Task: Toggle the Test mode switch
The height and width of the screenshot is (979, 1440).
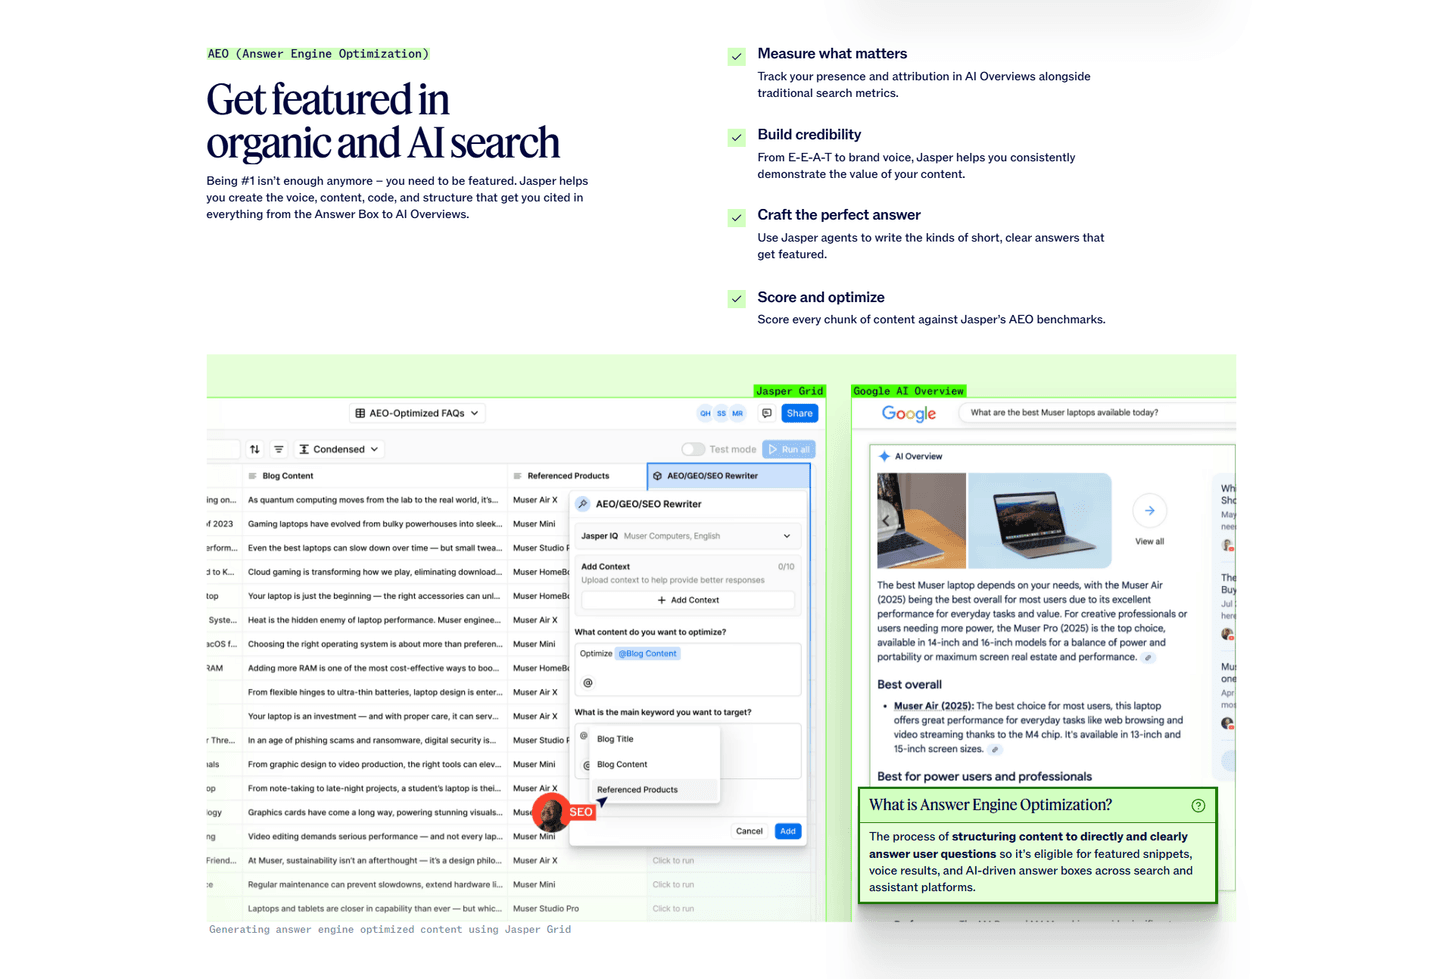Action: [x=693, y=450]
